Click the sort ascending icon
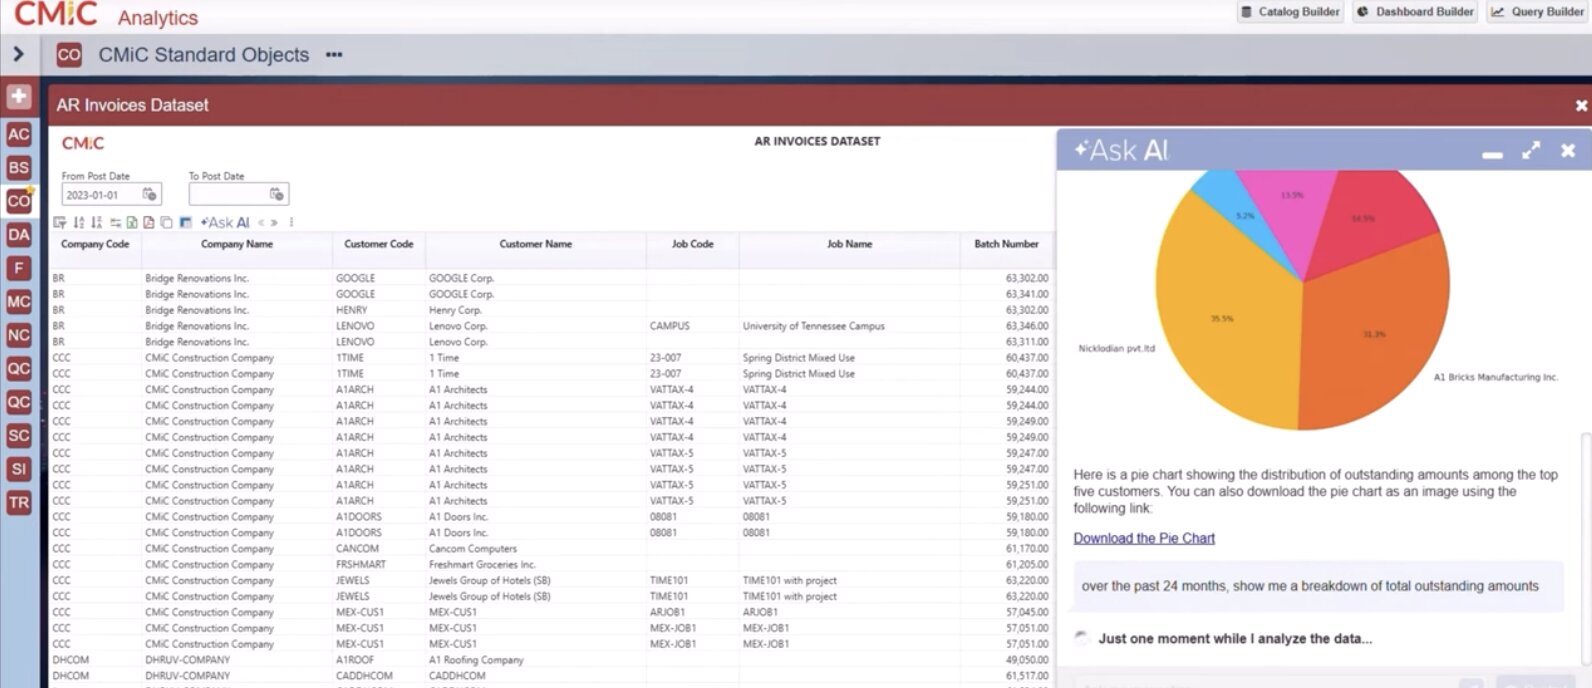 point(79,222)
